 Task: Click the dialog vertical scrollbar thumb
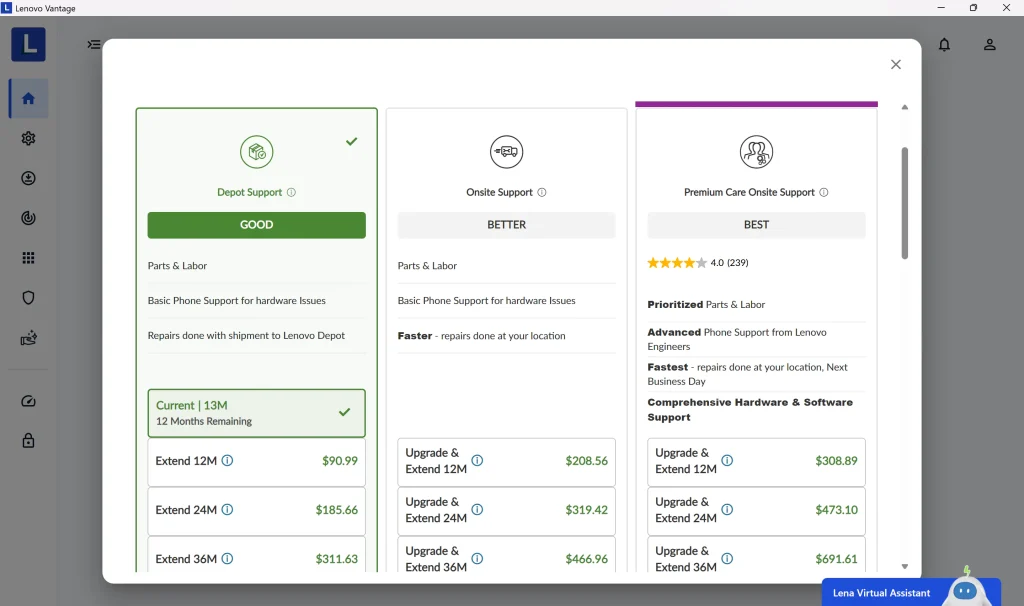click(904, 203)
